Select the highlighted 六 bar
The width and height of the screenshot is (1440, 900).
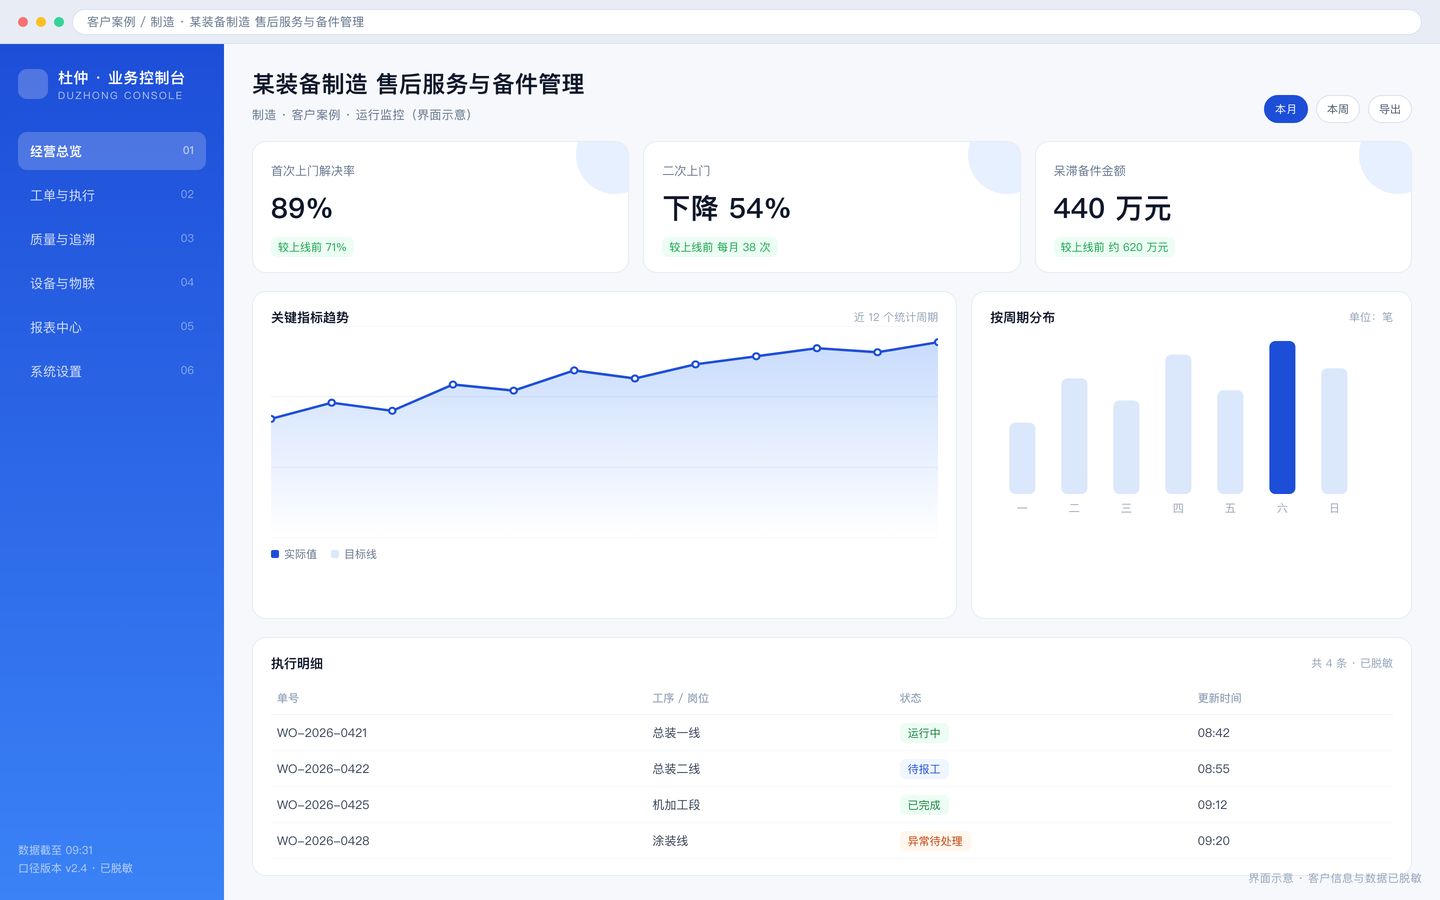click(x=1282, y=417)
